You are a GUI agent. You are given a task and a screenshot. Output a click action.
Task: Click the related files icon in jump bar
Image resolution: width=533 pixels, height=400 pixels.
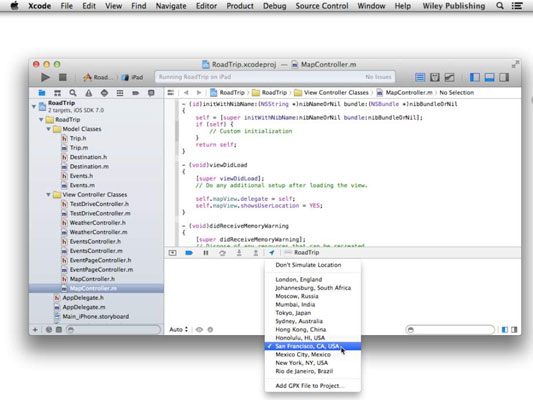(171, 92)
